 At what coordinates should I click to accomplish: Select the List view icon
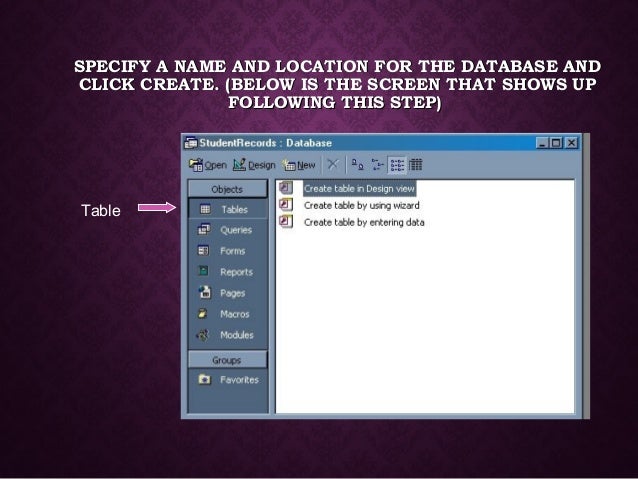[x=397, y=164]
